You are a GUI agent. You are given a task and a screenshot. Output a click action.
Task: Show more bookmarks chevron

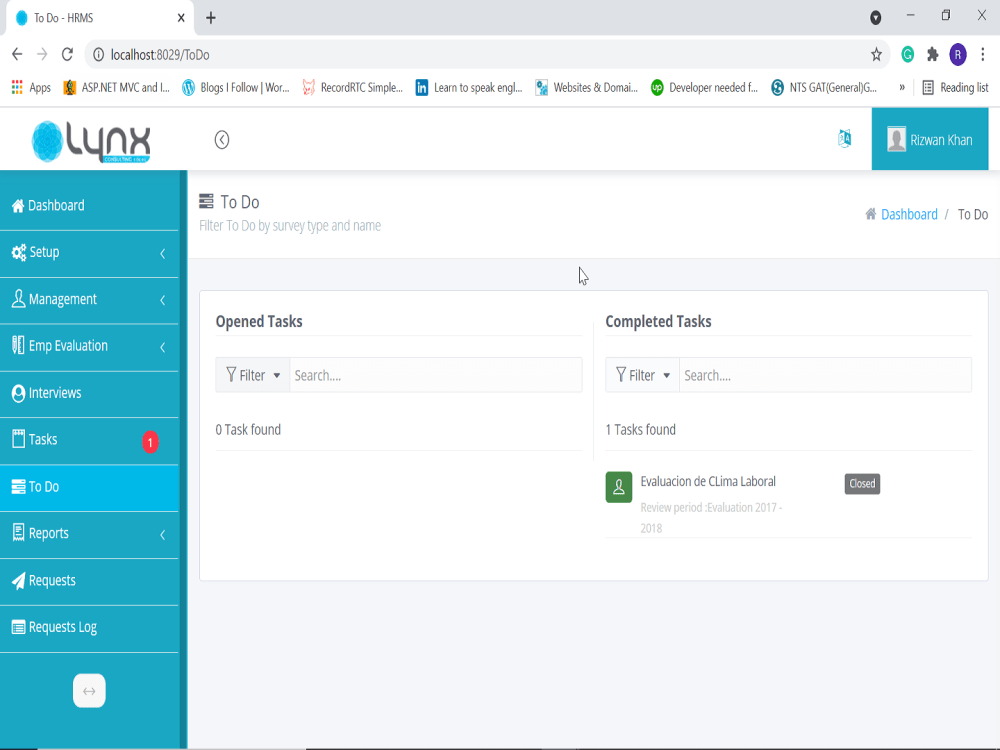(902, 87)
